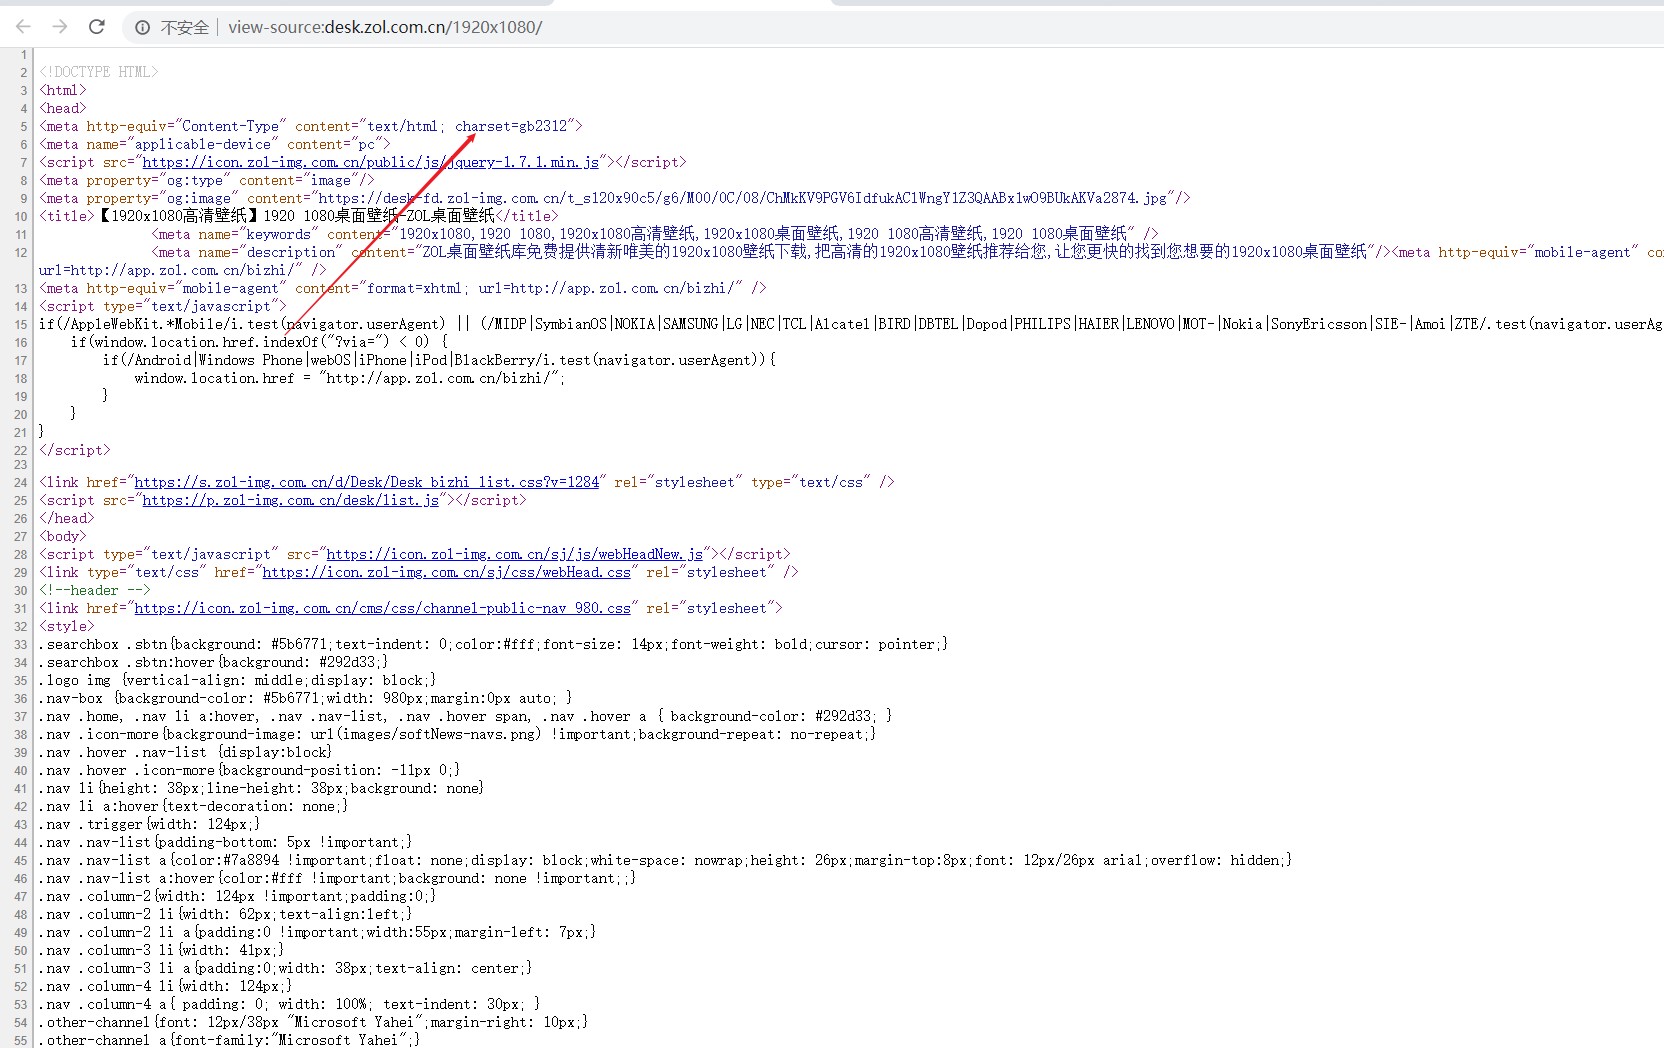Select the opening body tag line
Viewport: 1664px width, 1048px height.
click(63, 536)
